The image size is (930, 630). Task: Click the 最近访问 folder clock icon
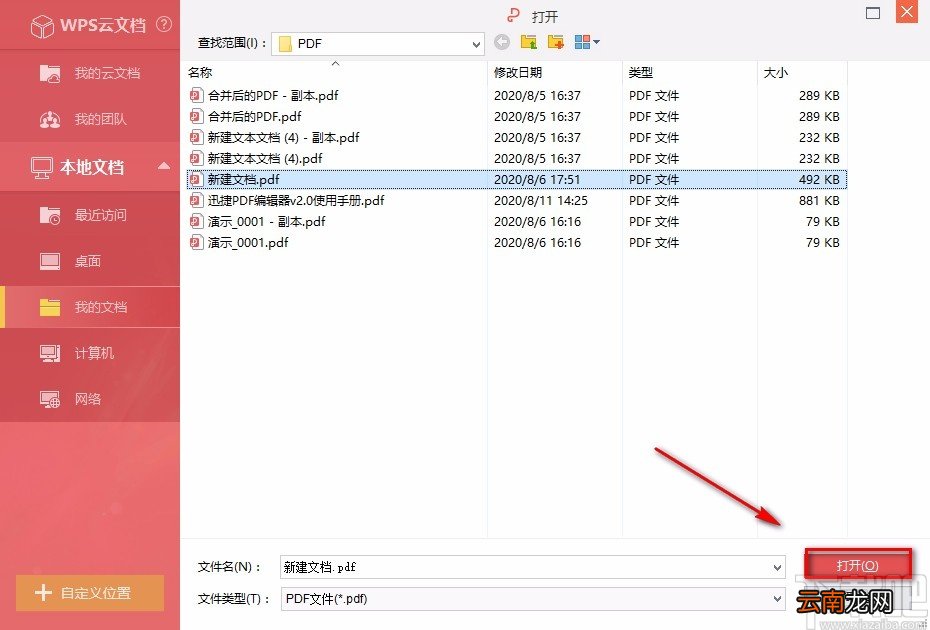[x=50, y=215]
